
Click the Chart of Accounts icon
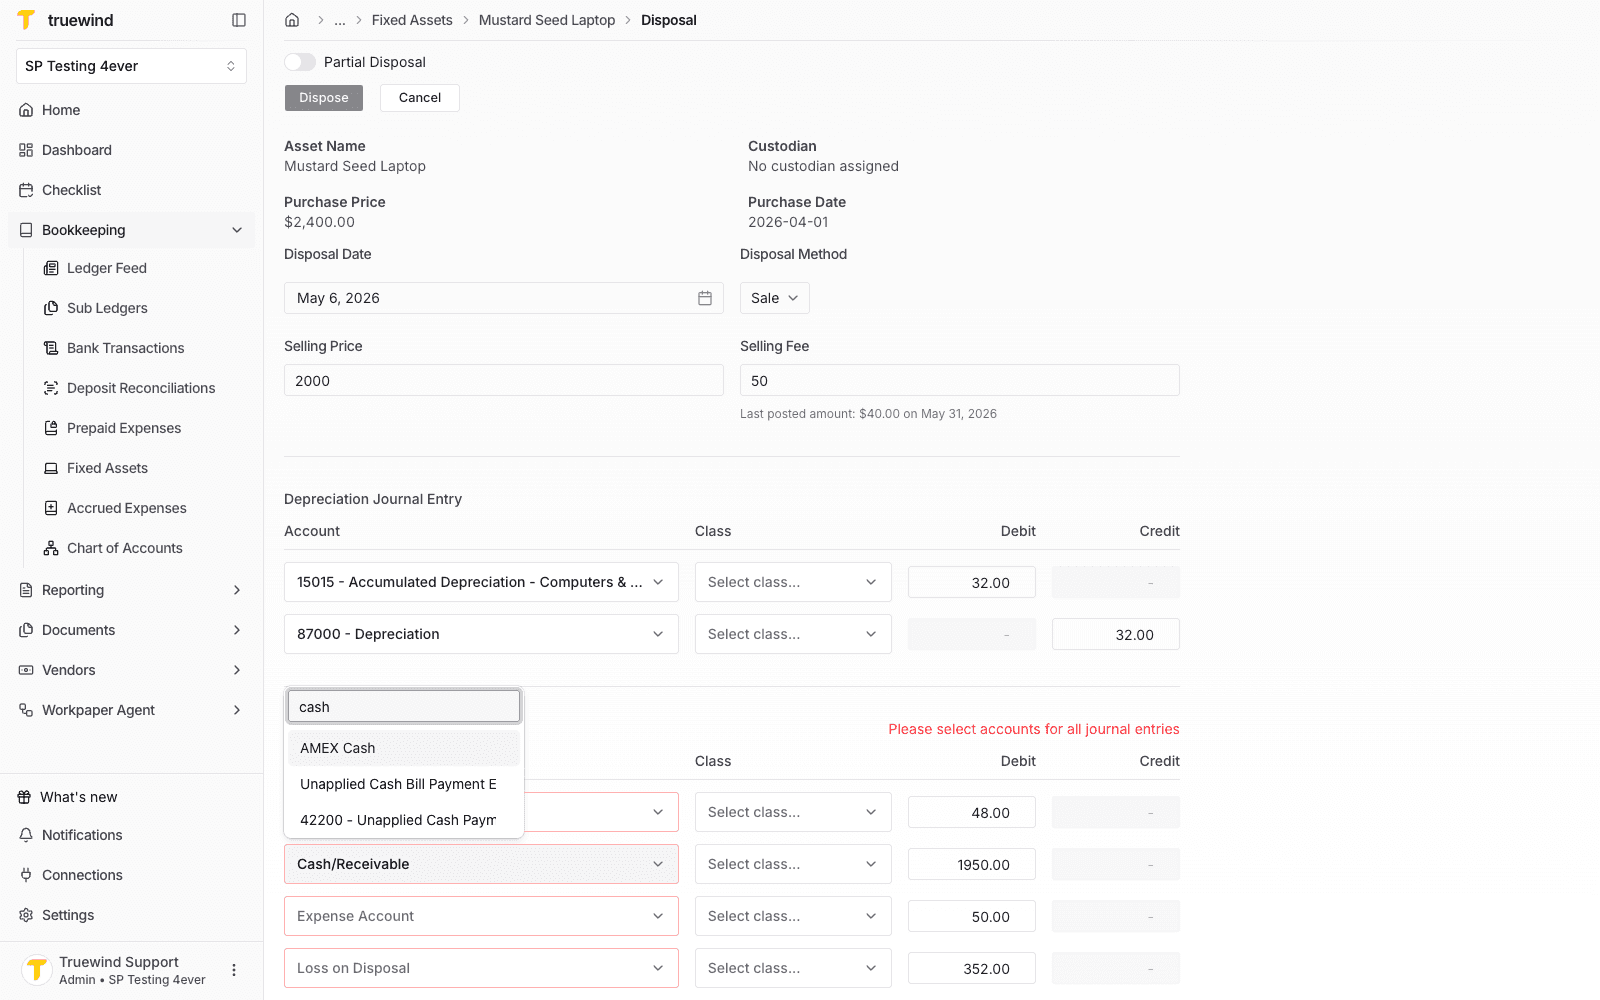(x=51, y=548)
